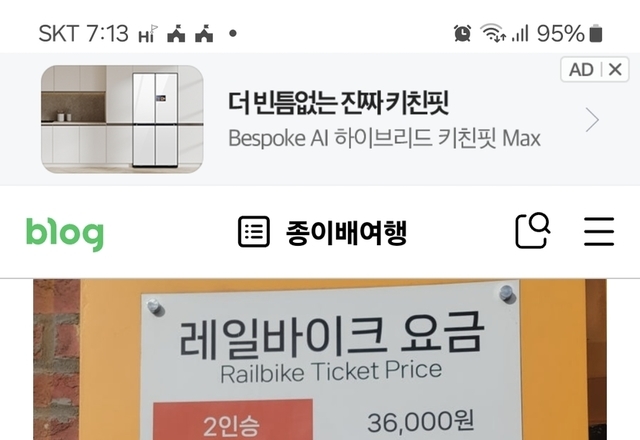The image size is (640, 440).
Task: Close the ad using X icon
Action: point(615,69)
